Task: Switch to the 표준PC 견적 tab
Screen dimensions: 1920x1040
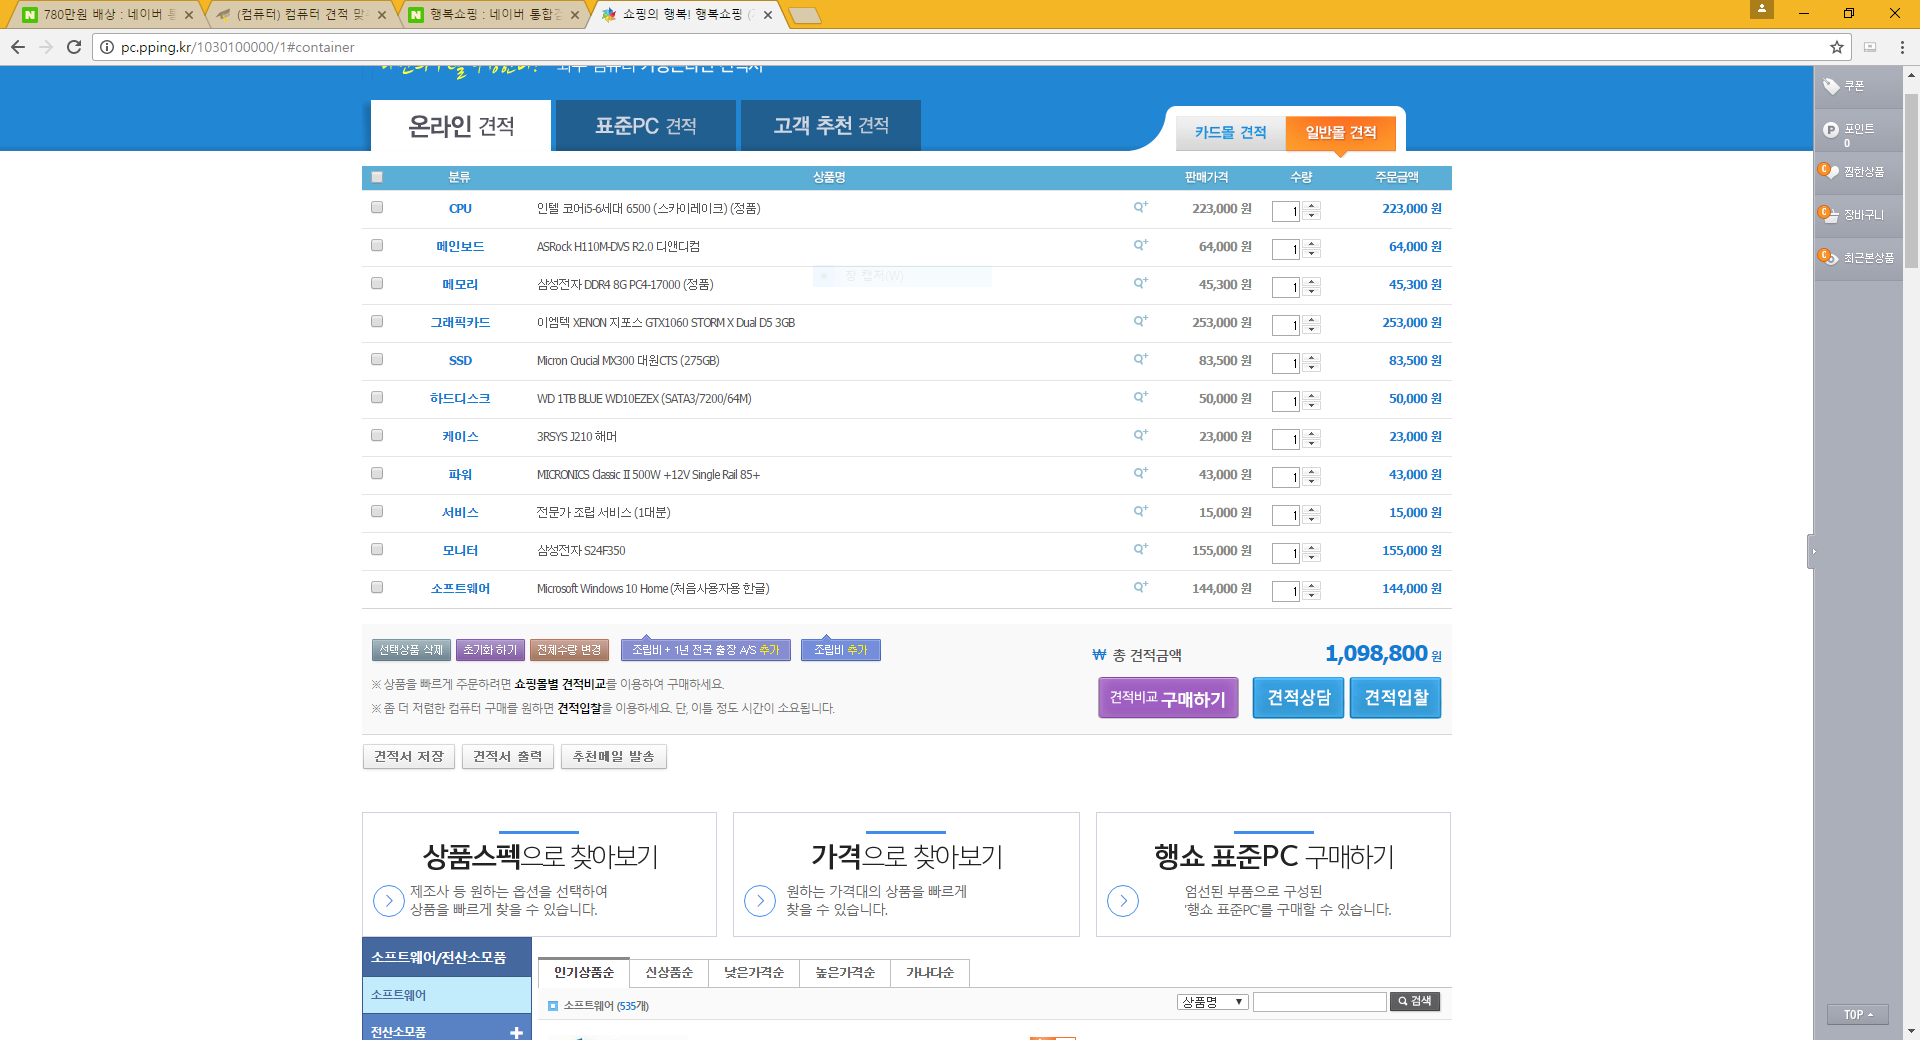Action: (x=646, y=126)
